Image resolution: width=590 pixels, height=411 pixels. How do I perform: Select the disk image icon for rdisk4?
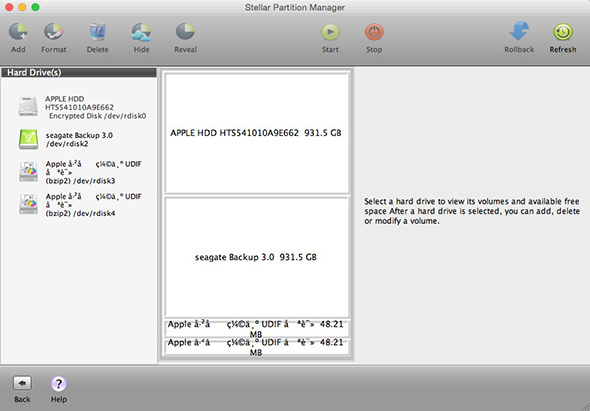(29, 204)
